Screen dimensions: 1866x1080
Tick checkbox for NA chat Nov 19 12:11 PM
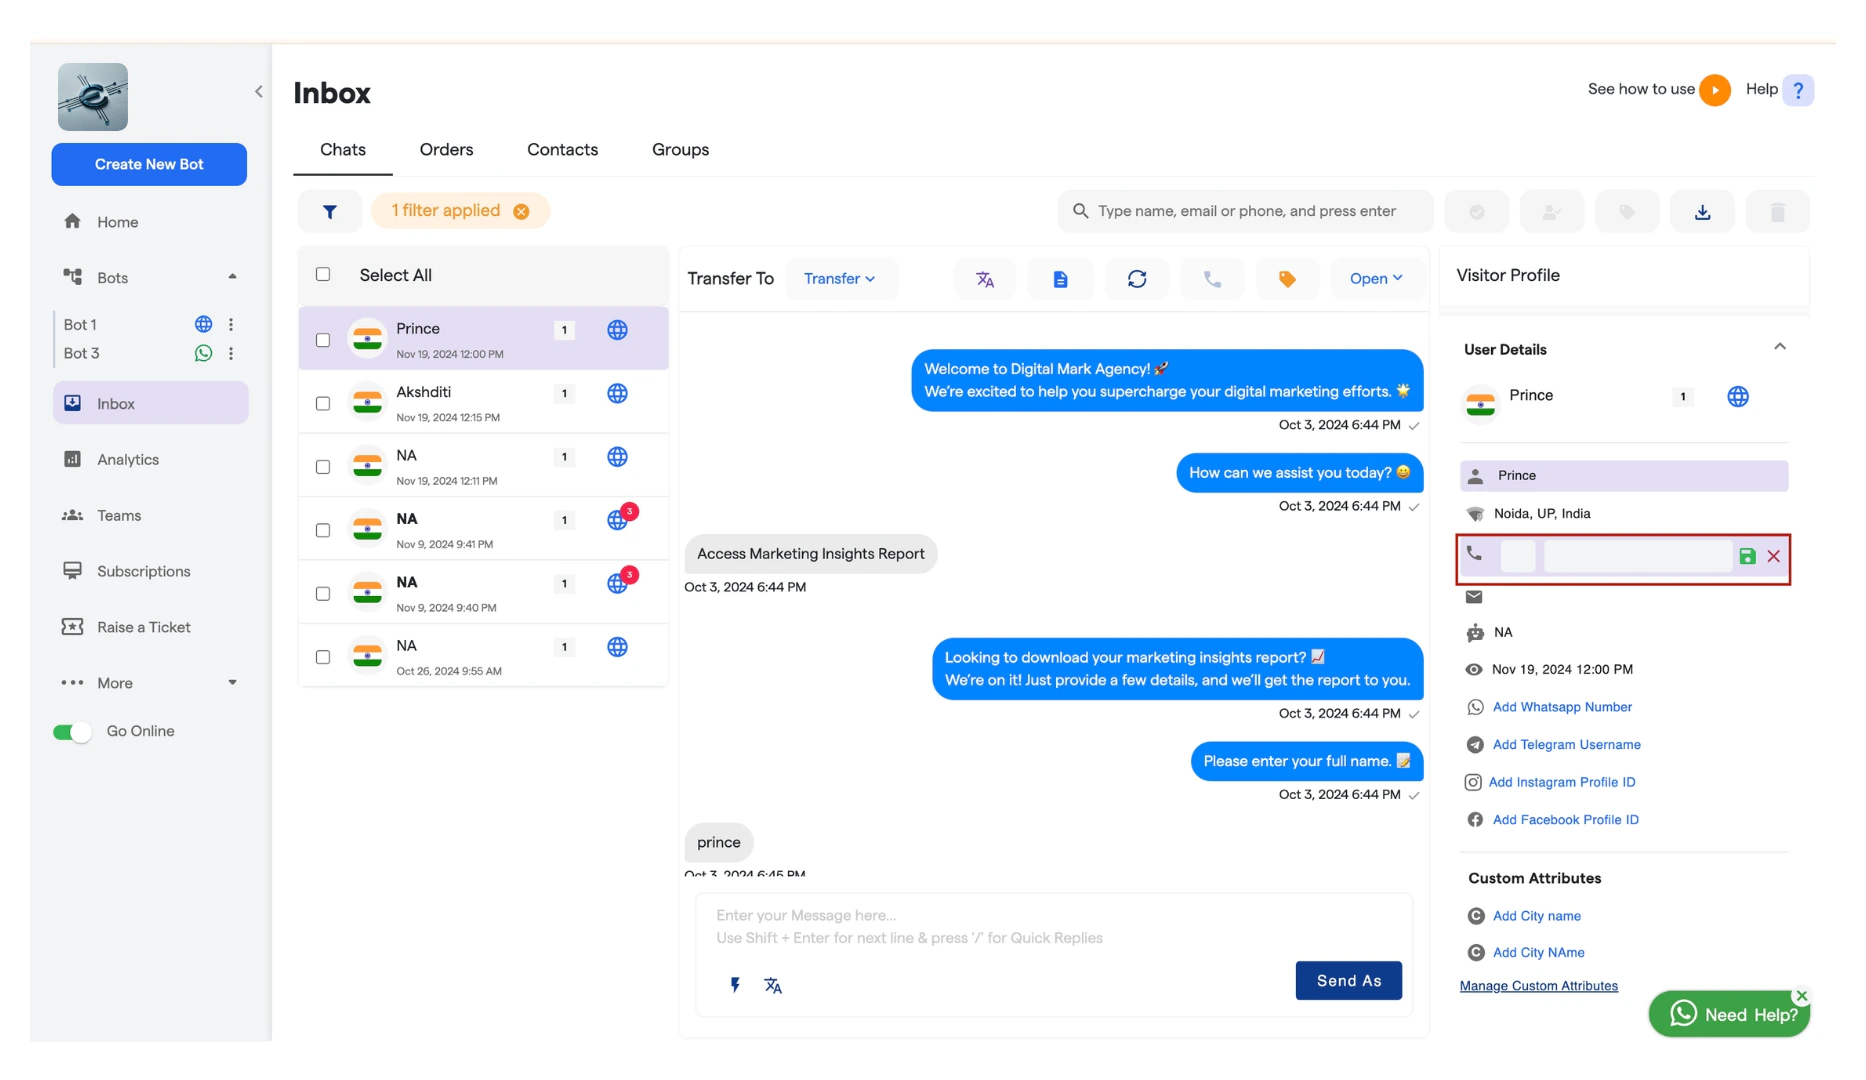point(323,467)
